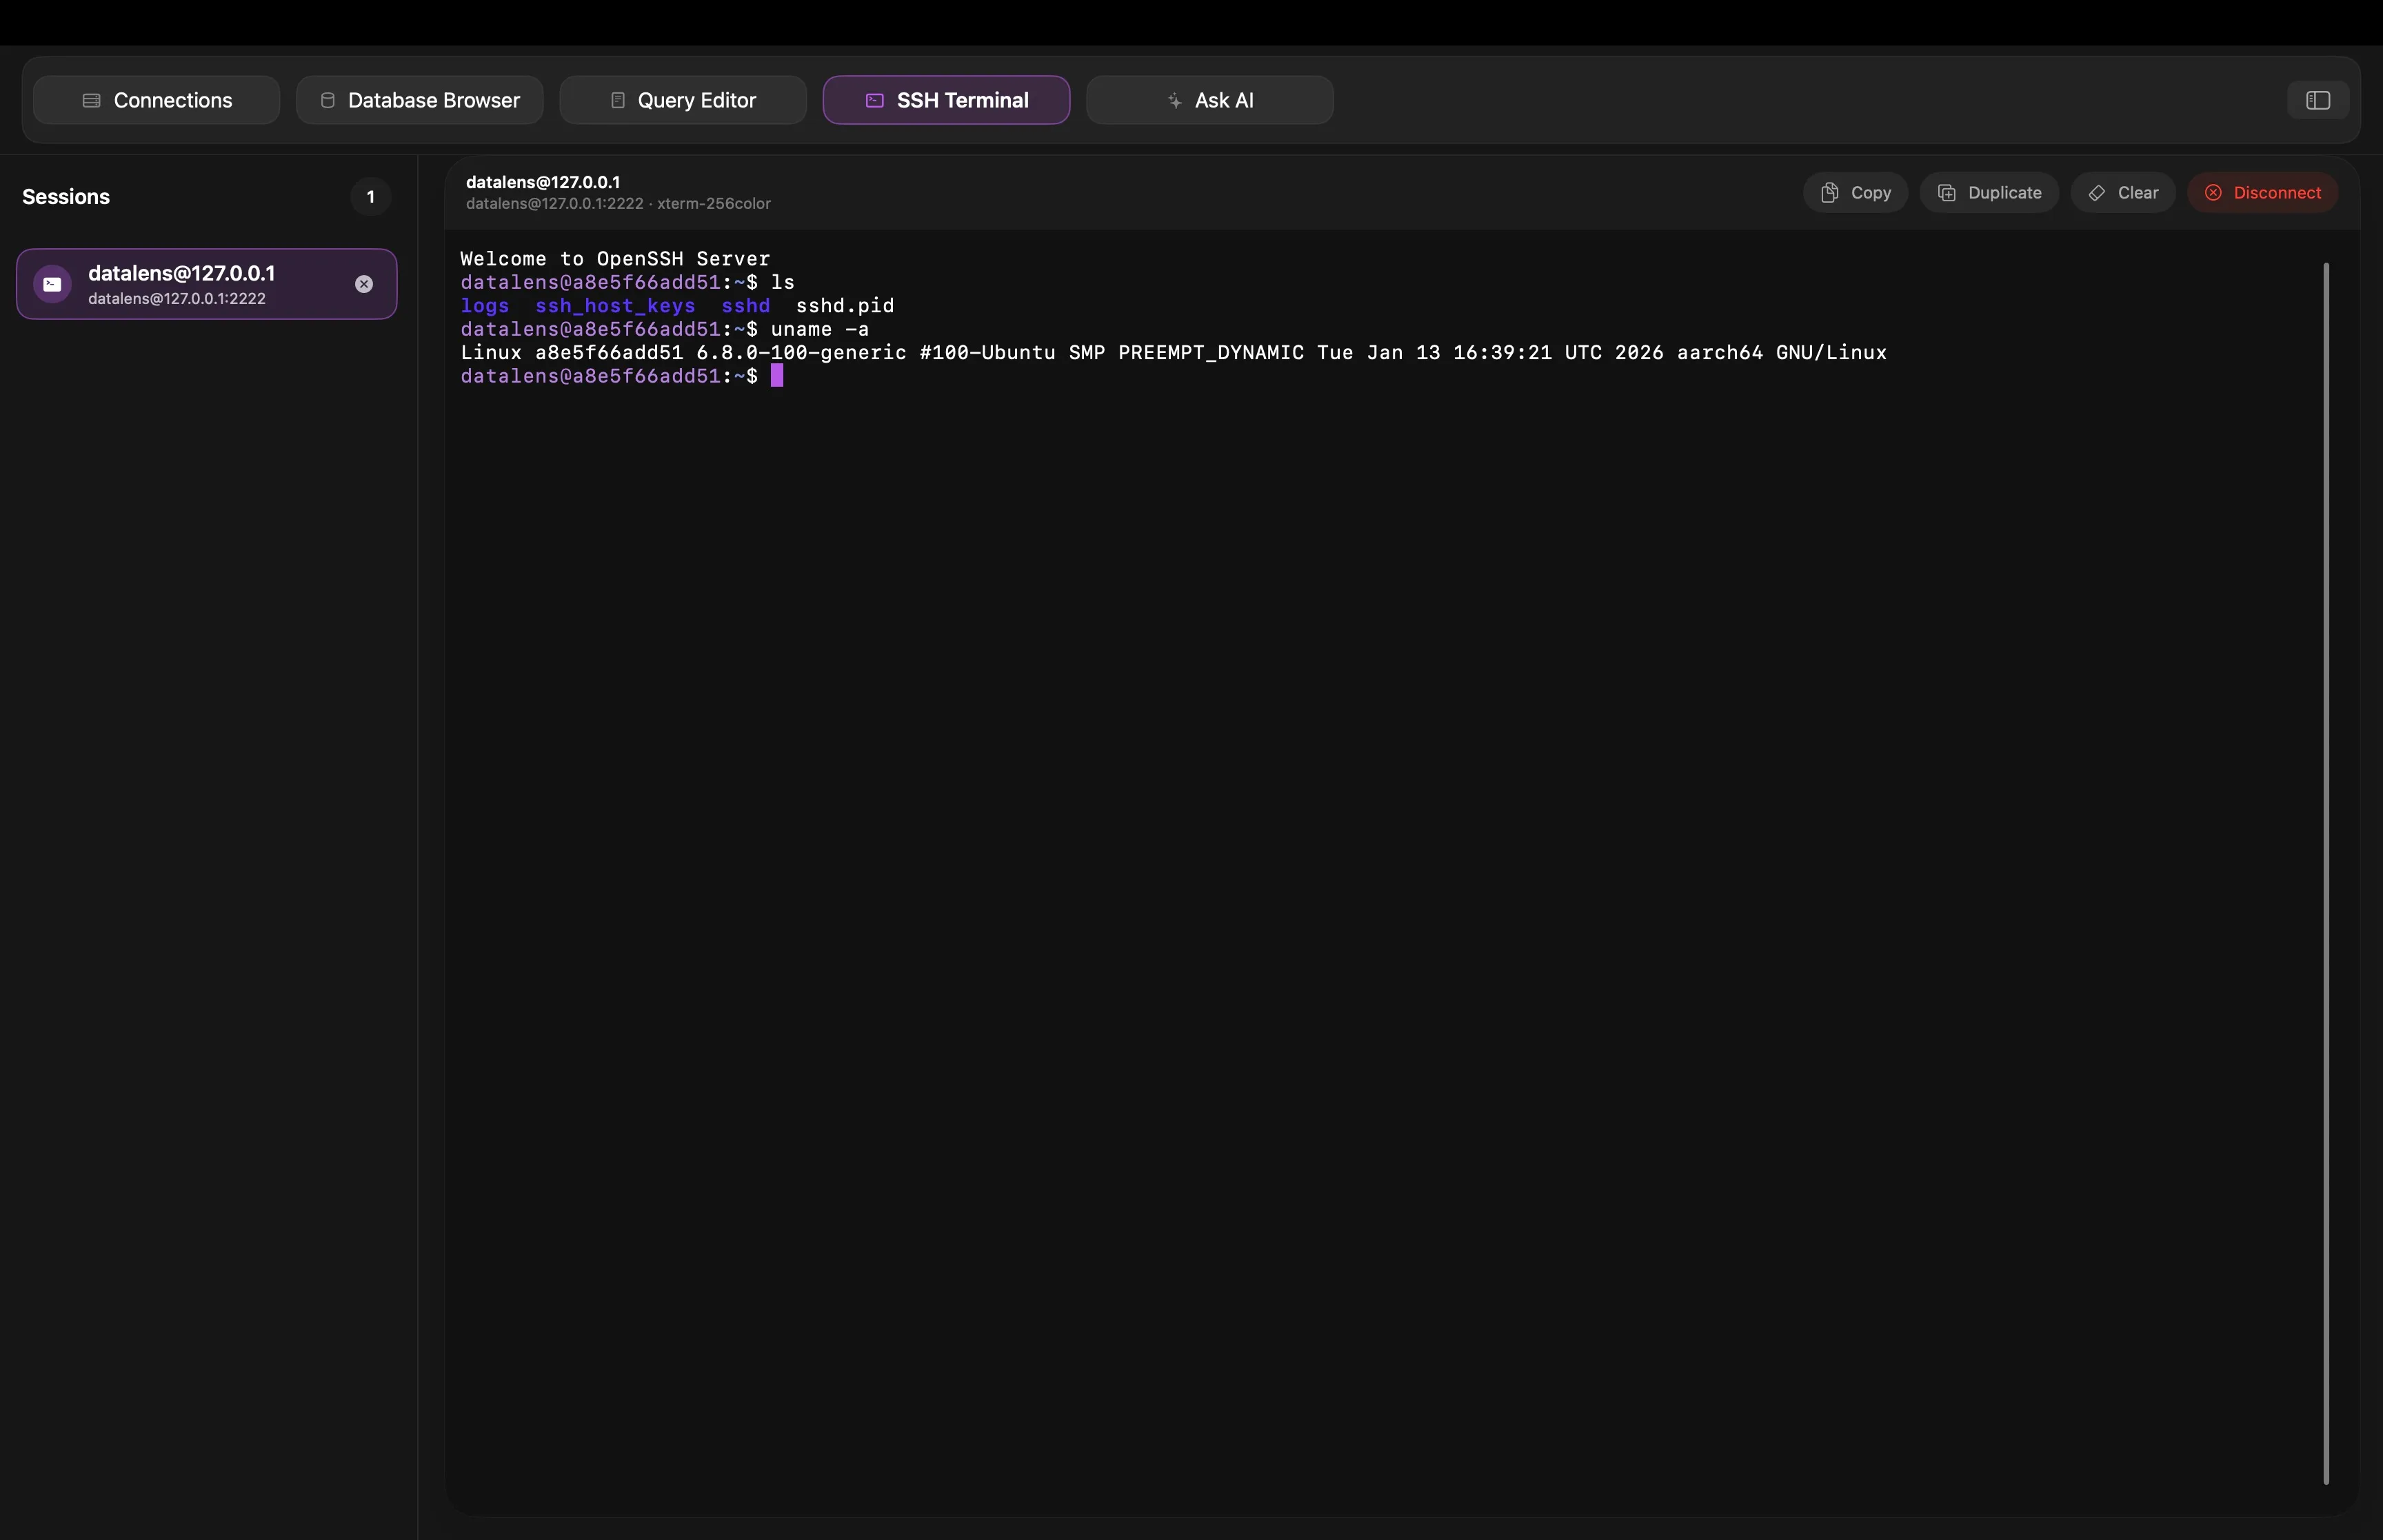Click the Linux kernel version output line

(x=1173, y=353)
